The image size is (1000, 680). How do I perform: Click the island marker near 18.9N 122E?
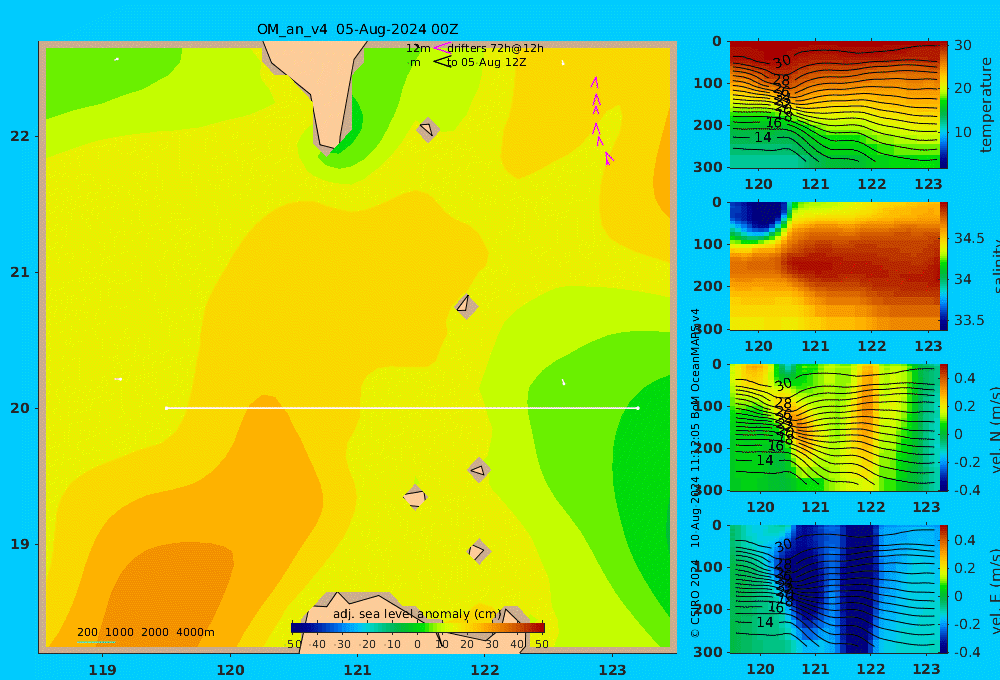pyautogui.click(x=478, y=551)
